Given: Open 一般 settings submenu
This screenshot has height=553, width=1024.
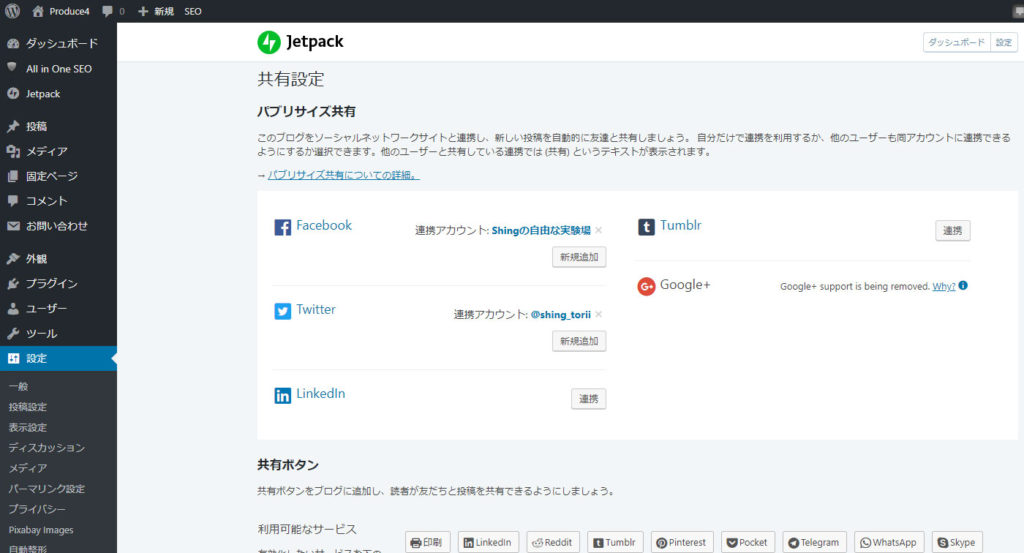Looking at the screenshot, I should (18, 386).
